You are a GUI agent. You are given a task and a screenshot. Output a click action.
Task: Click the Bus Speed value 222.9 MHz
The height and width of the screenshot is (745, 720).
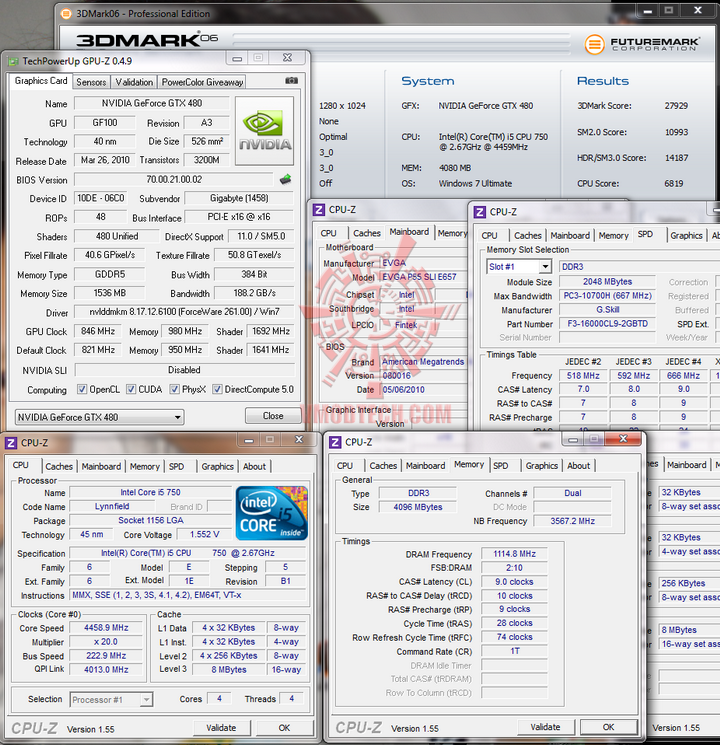106,656
